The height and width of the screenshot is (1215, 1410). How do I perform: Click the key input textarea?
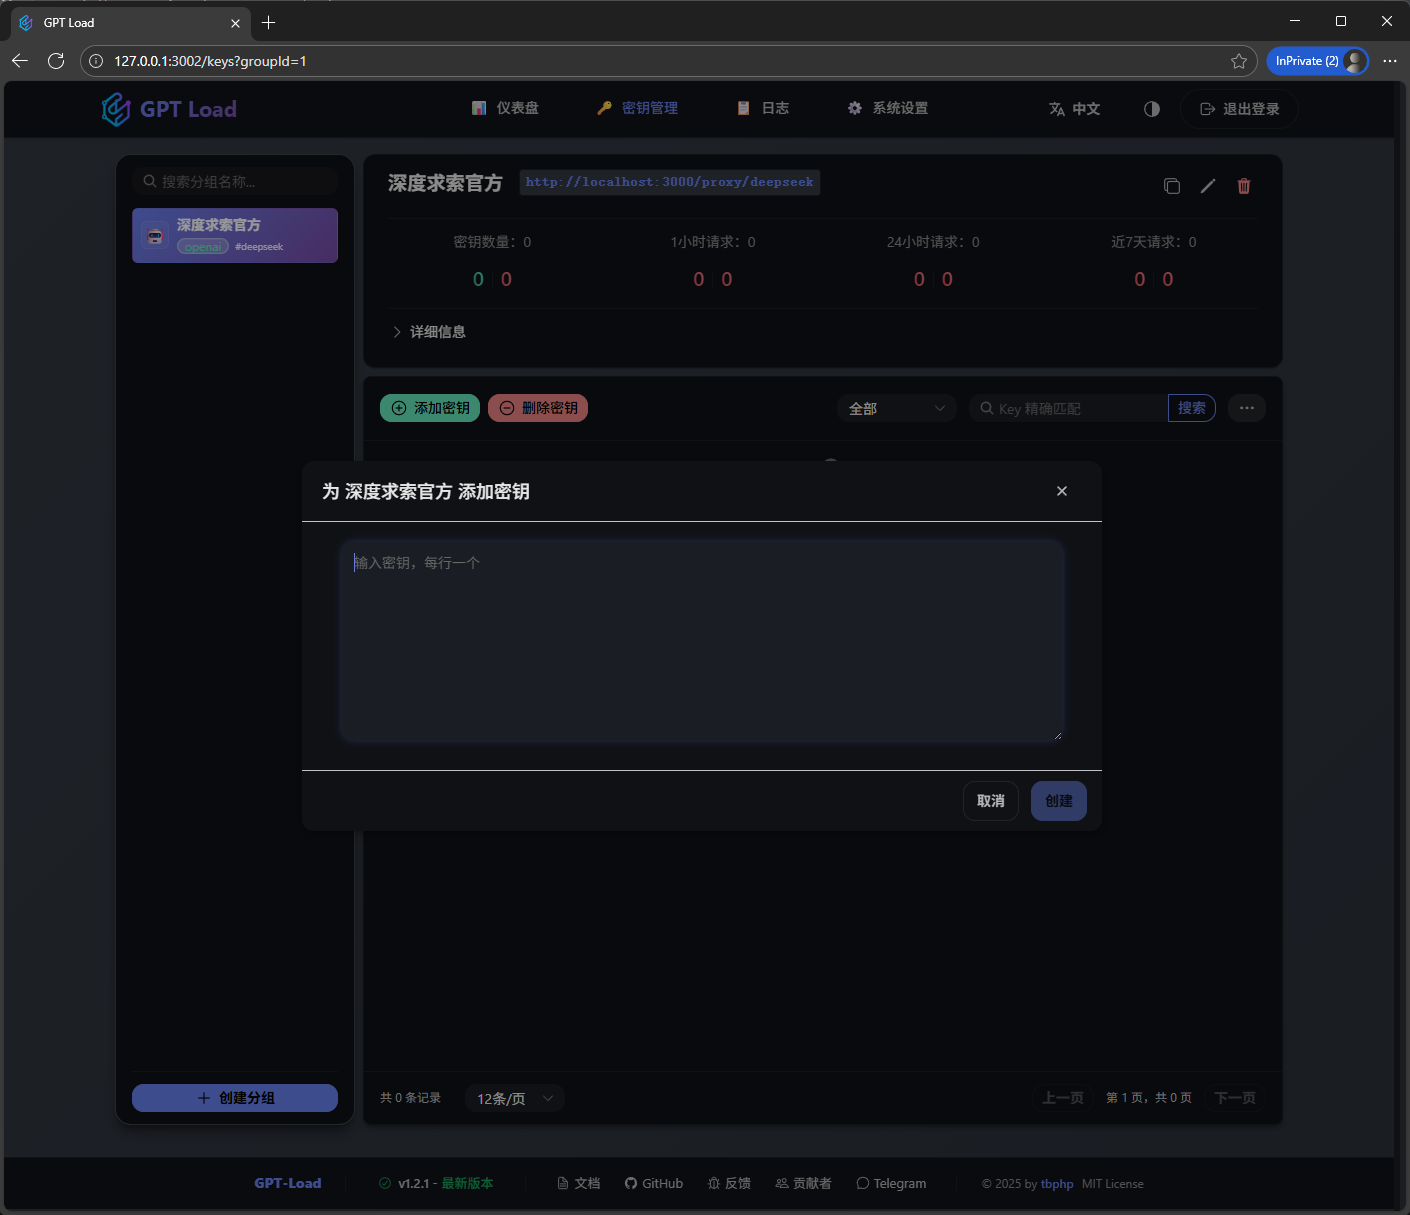pos(701,641)
